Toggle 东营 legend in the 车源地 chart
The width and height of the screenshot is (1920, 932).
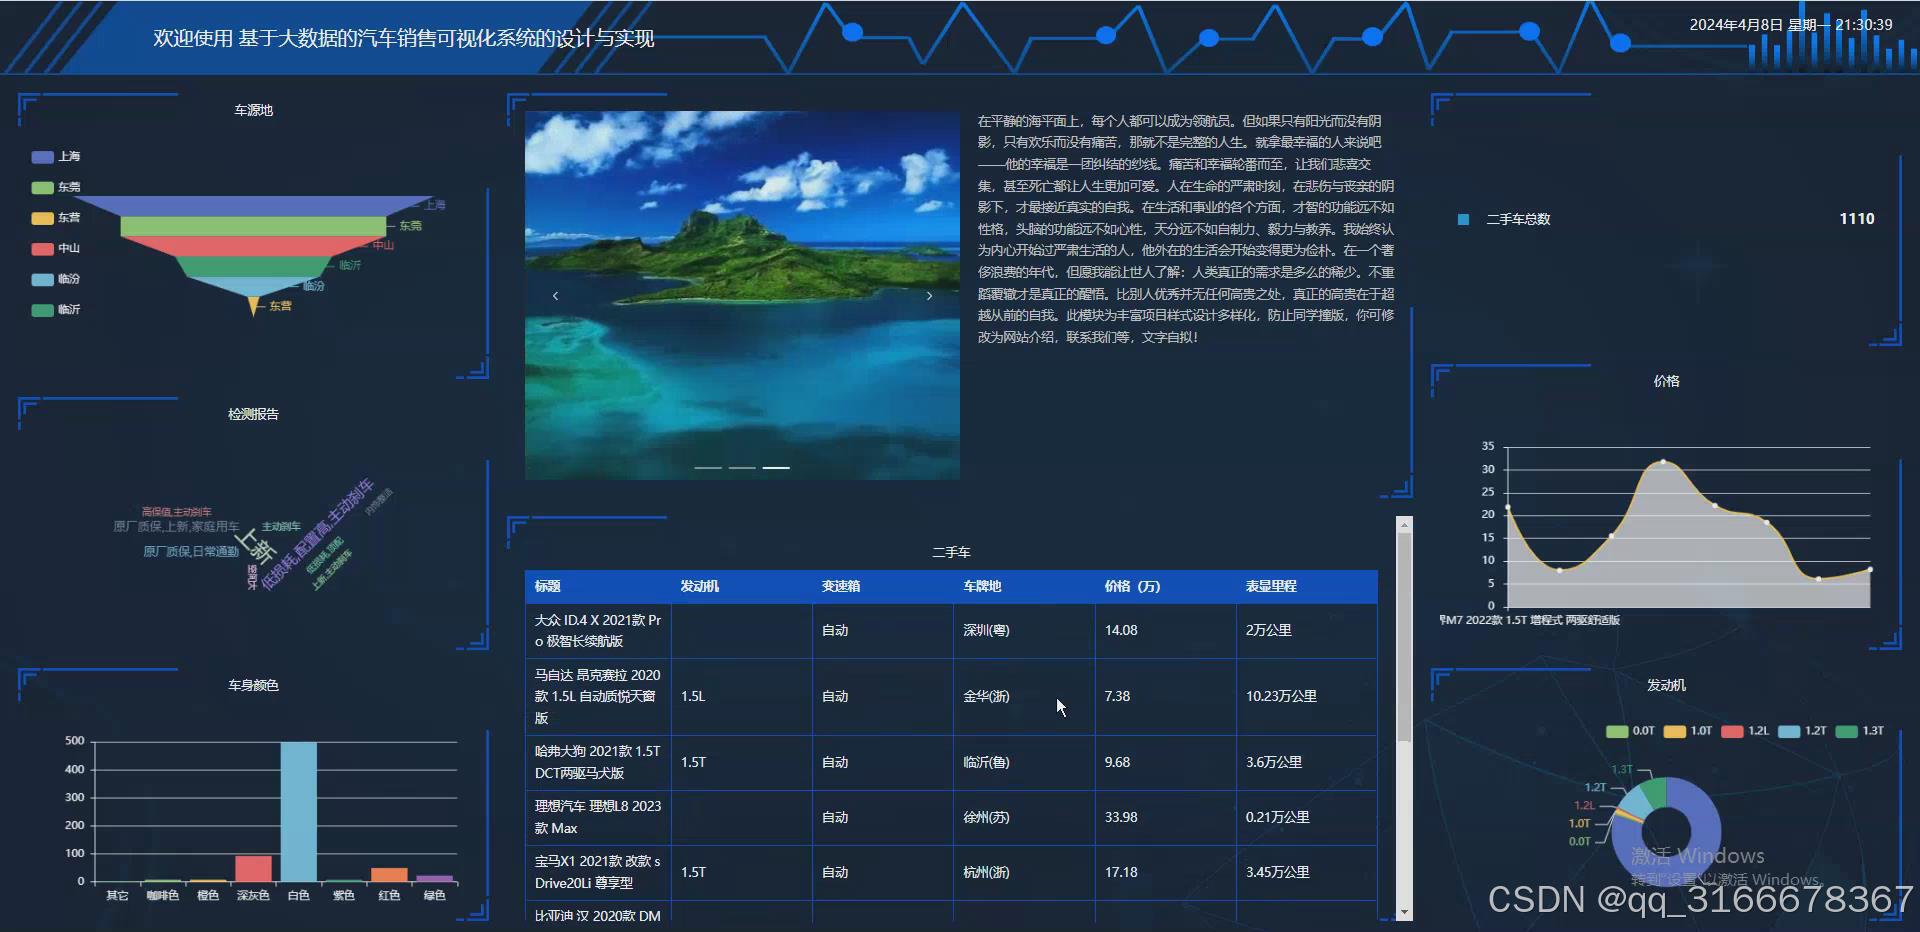tap(56, 218)
